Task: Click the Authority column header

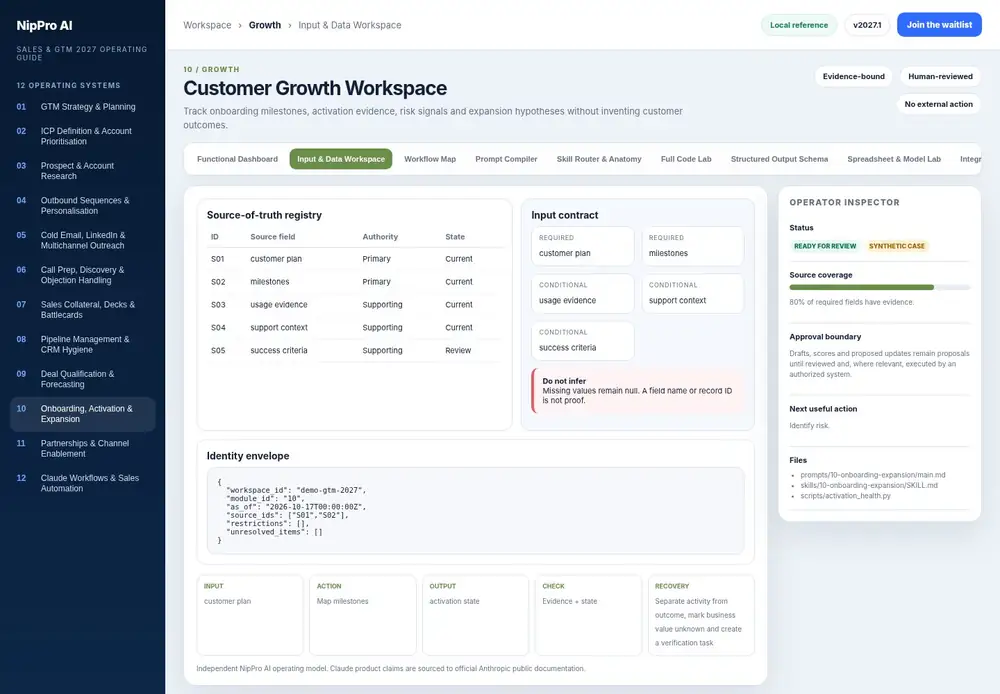Action: (x=380, y=237)
